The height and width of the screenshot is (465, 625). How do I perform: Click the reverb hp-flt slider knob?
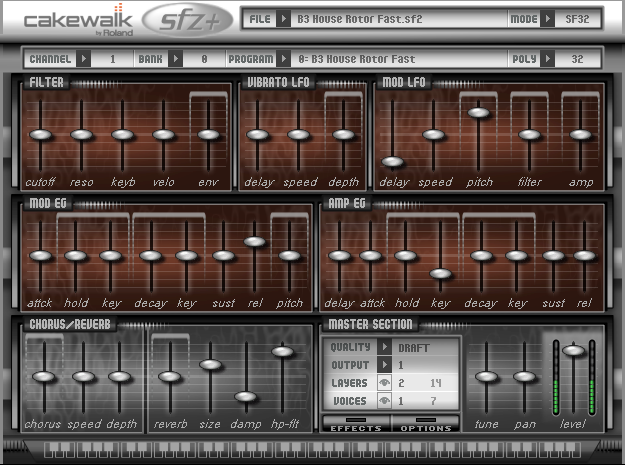click(283, 351)
